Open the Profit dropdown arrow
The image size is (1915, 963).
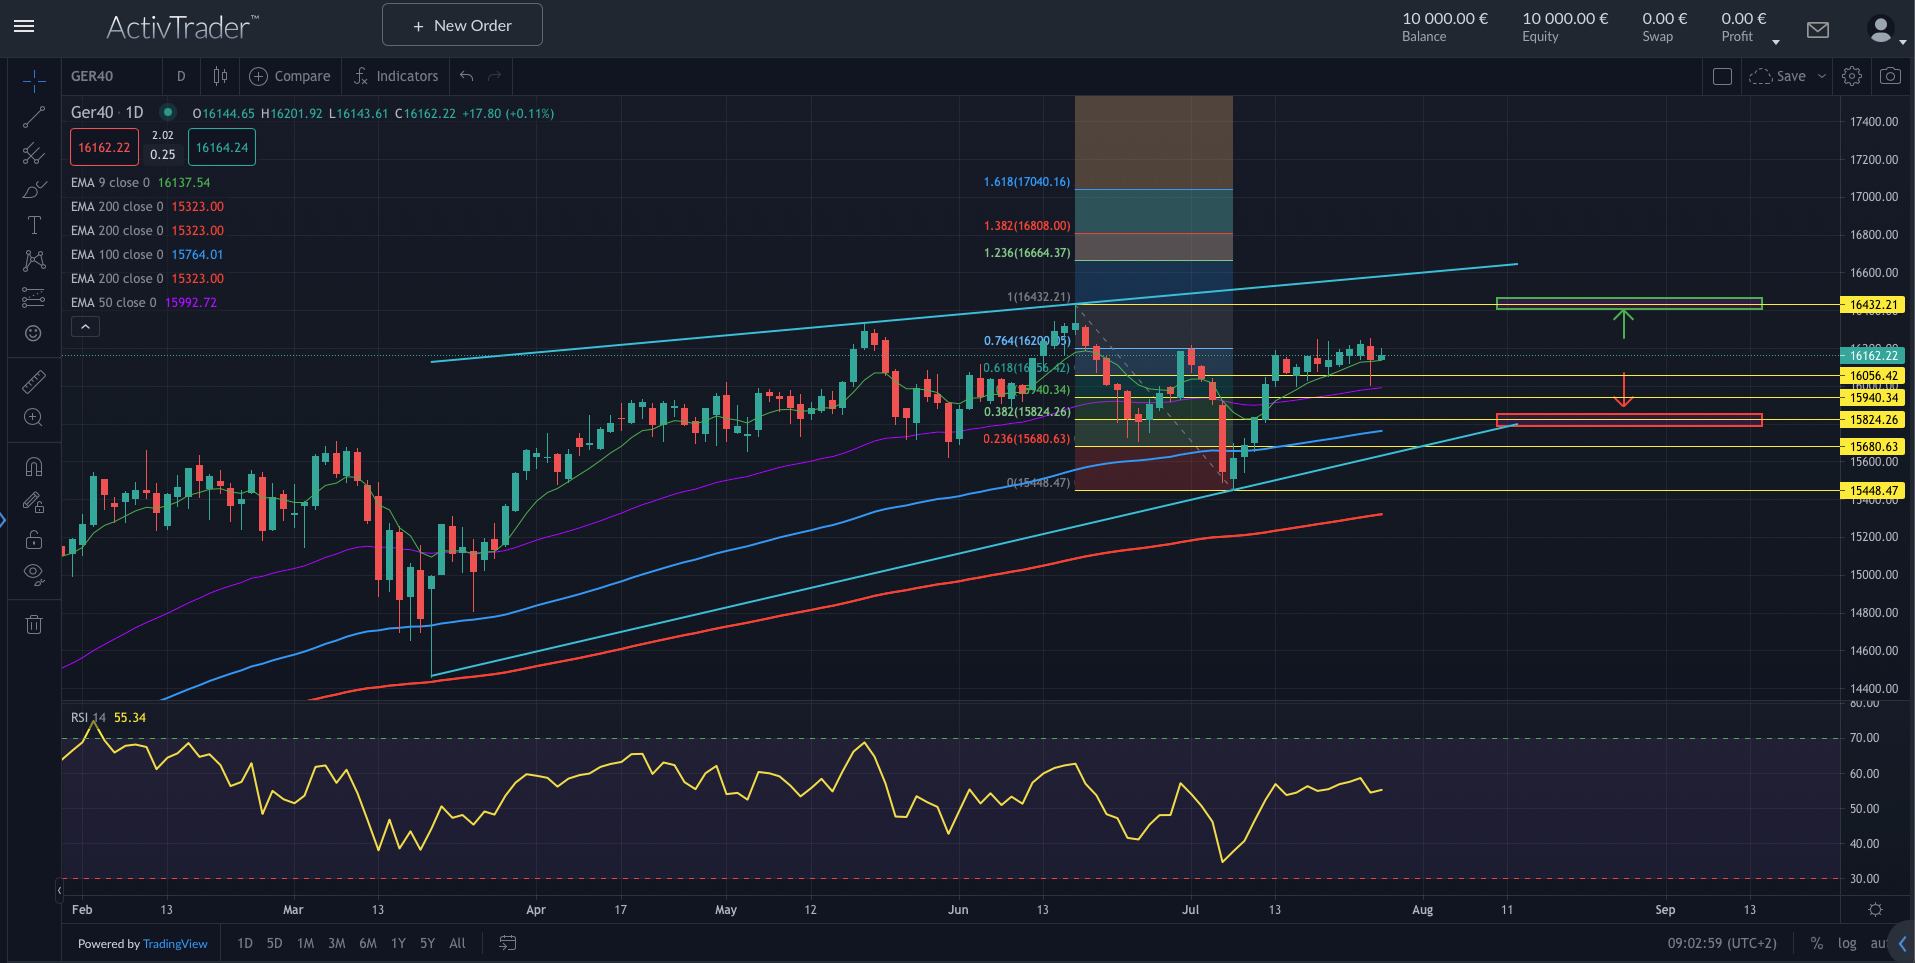pyautogui.click(x=1776, y=42)
